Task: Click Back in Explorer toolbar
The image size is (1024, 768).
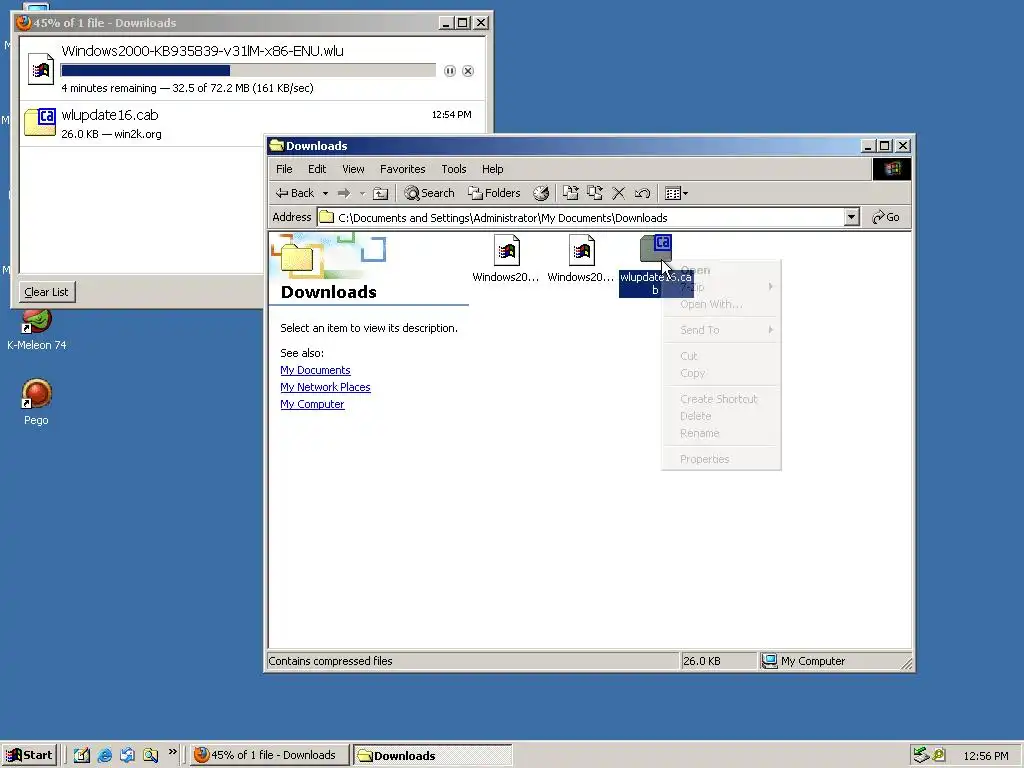Action: click(x=295, y=193)
